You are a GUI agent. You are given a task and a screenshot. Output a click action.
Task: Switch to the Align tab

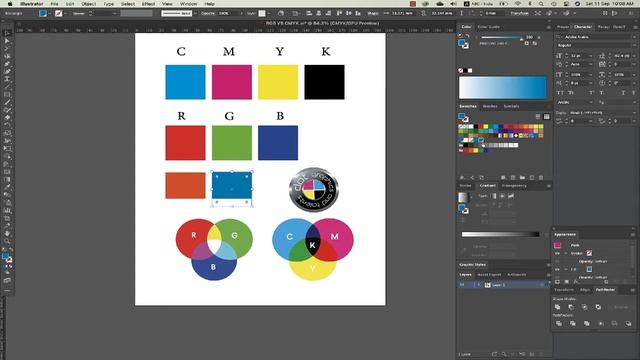coord(584,290)
